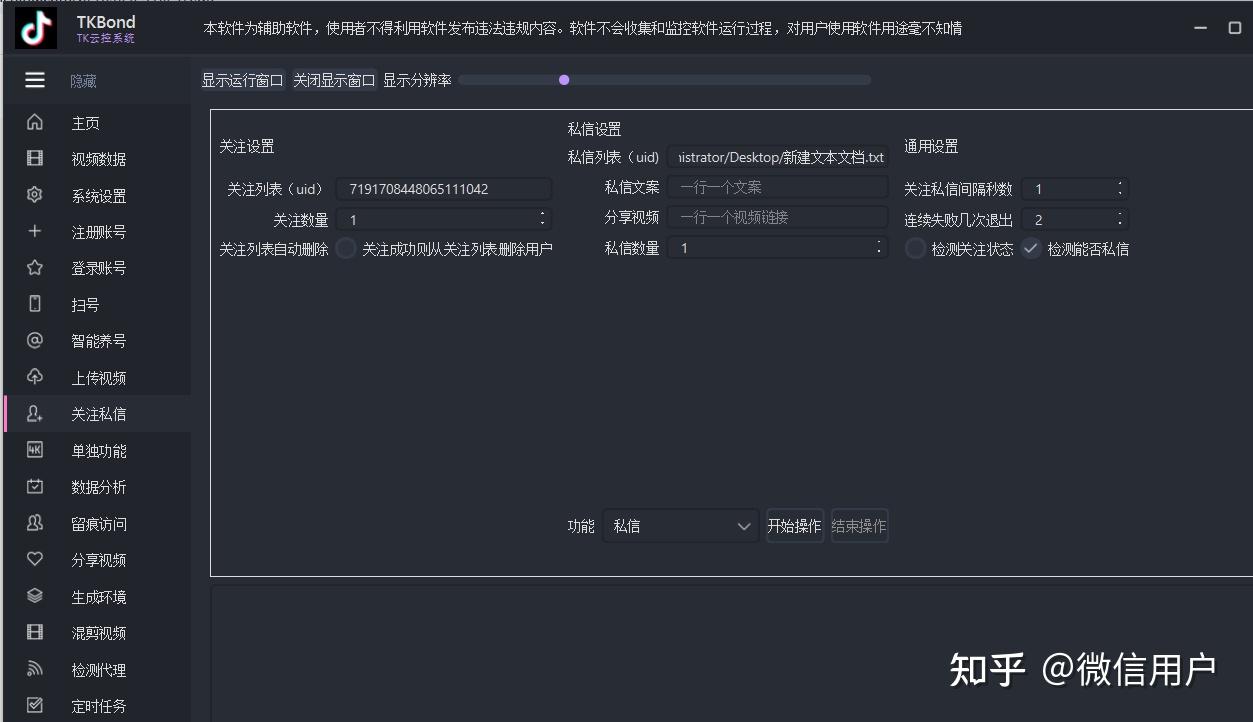Image resolution: width=1253 pixels, height=722 pixels.
Task: Open 系统设置 via the gear icon
Action: pyautogui.click(x=34, y=195)
